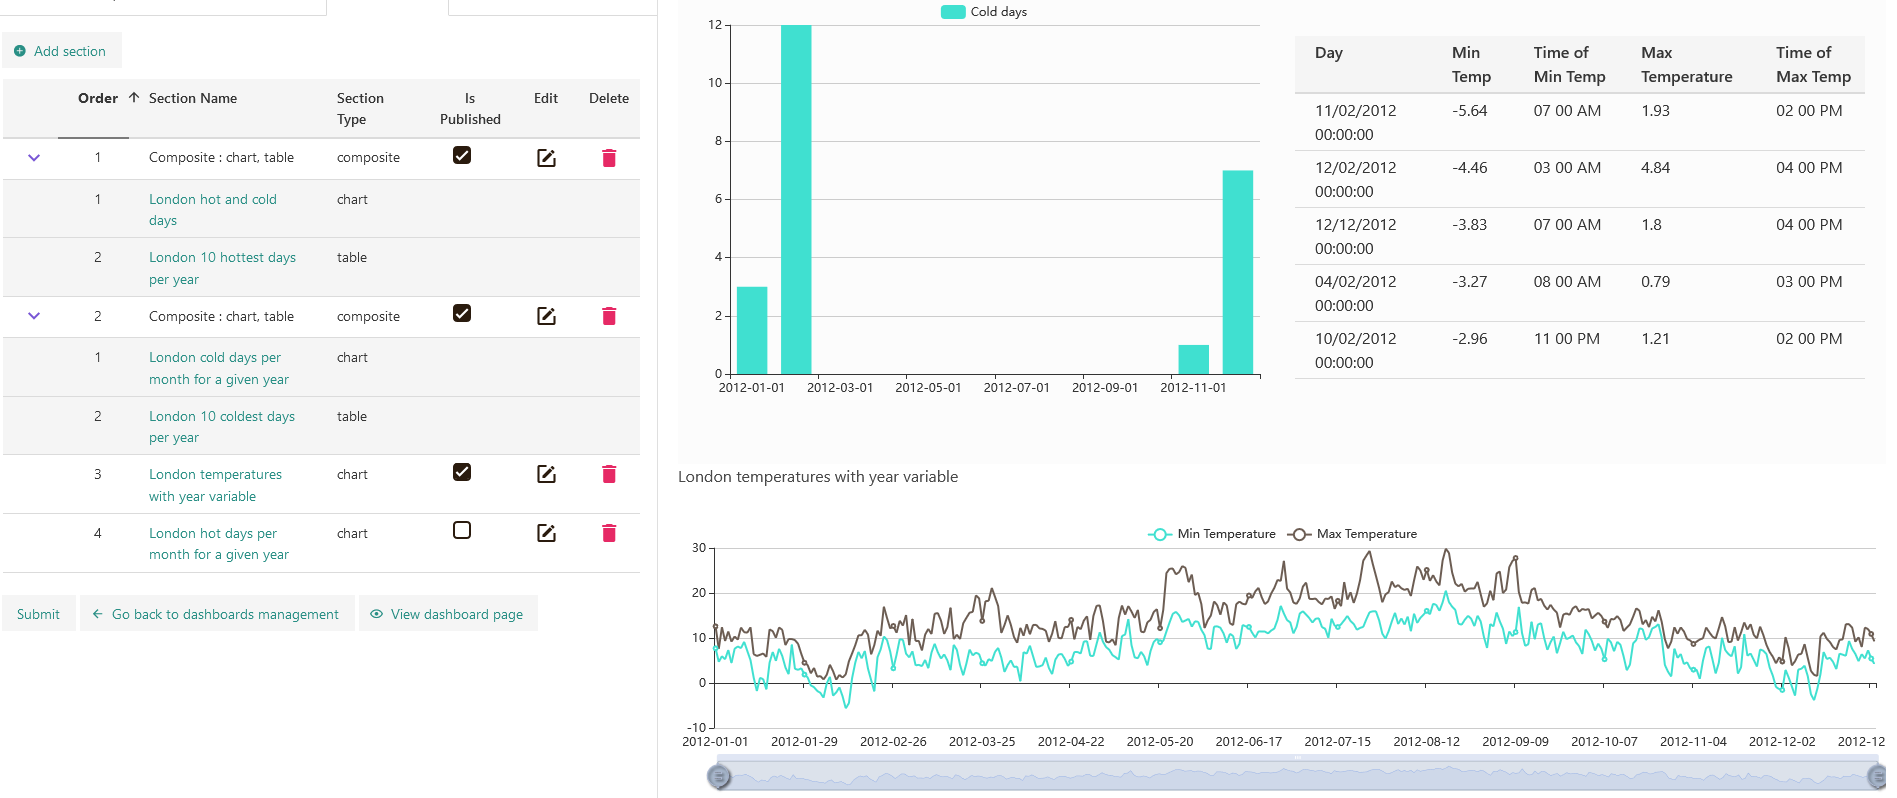Toggle the Min Temperature legend series
The image size is (1897, 798).
pyautogui.click(x=1212, y=534)
